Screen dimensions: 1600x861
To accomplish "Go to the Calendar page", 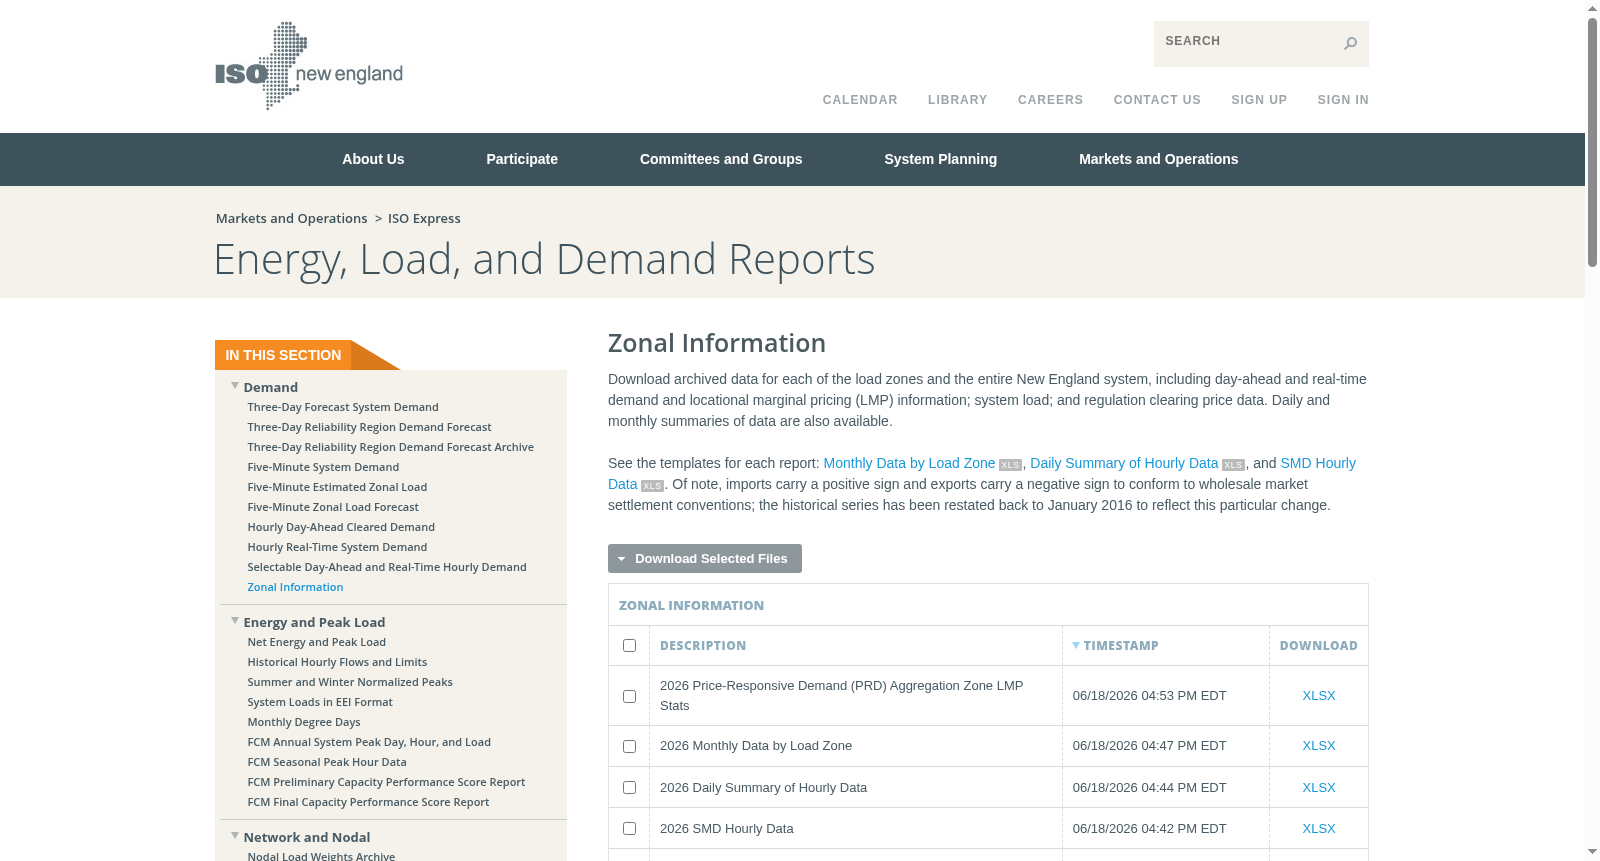I will (x=860, y=100).
